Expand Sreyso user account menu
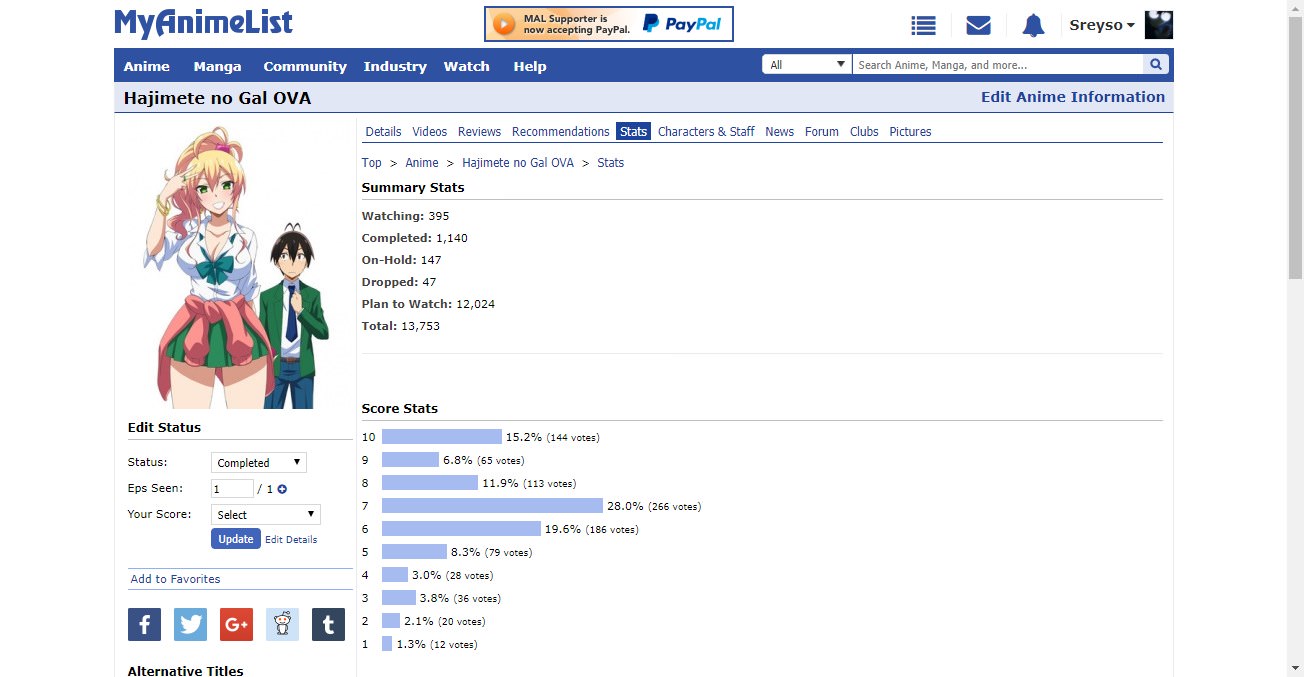1304x677 pixels. pos(1102,25)
